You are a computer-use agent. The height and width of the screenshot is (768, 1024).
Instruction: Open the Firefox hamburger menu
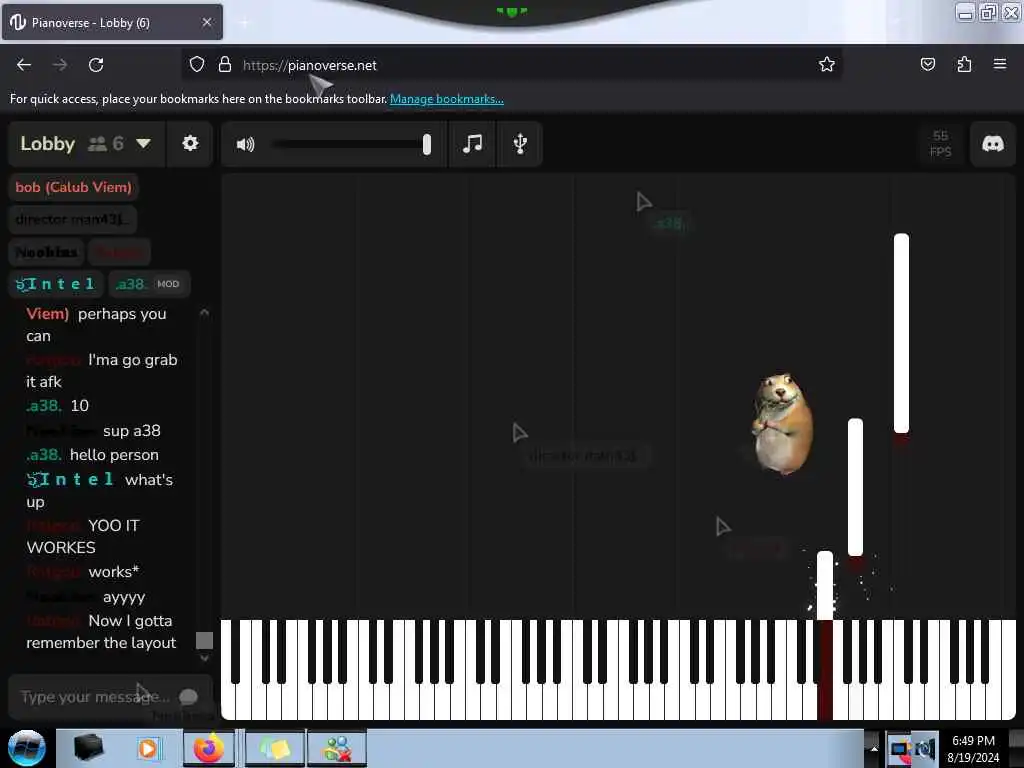(1000, 64)
